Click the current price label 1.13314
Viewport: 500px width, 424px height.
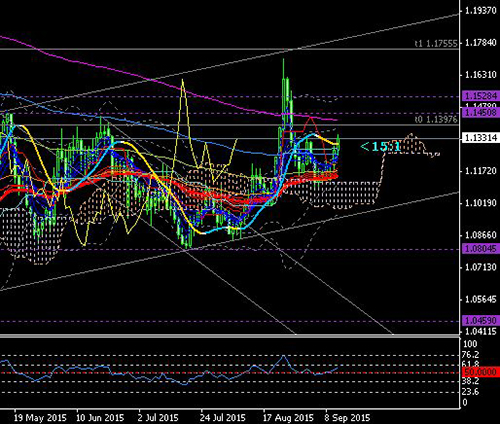click(480, 138)
